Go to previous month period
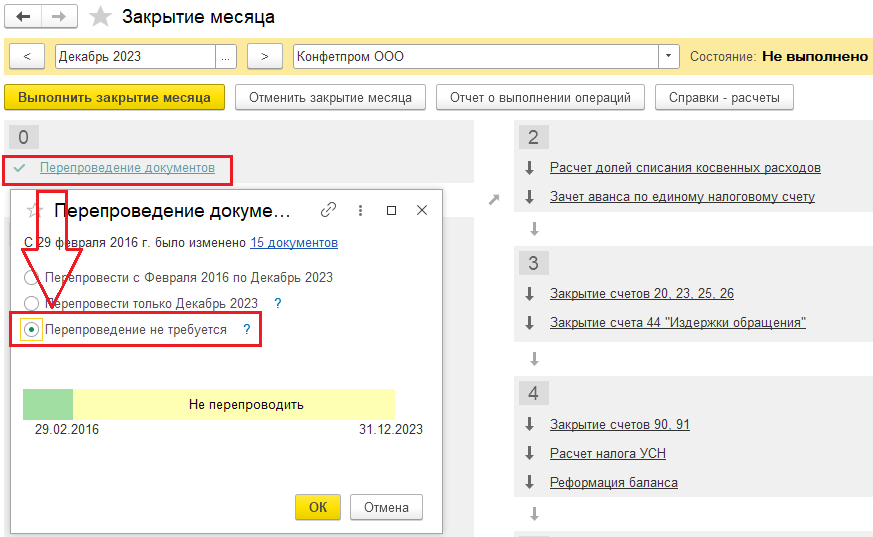 [x=27, y=57]
